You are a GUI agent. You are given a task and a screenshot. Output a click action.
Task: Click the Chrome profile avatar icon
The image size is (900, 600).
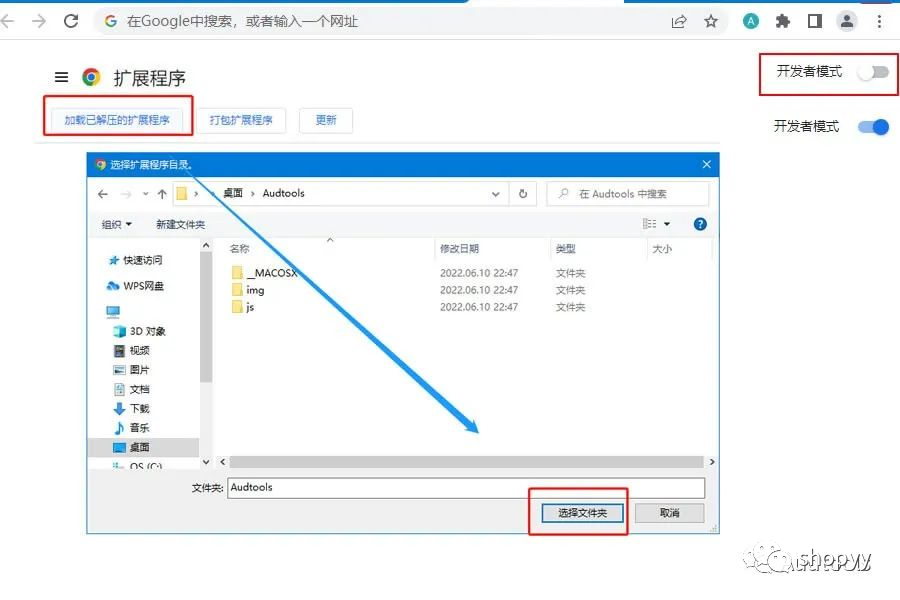[x=846, y=20]
